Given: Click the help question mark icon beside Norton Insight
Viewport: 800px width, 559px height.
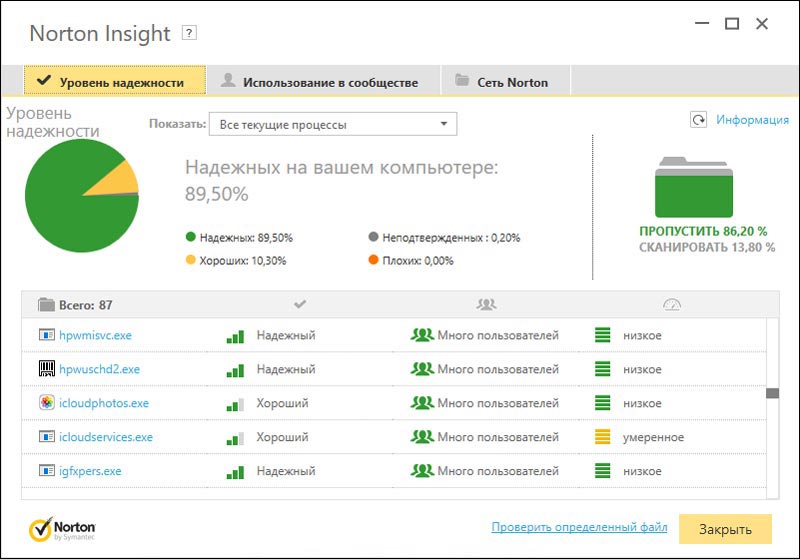Looking at the screenshot, I should pos(189,33).
